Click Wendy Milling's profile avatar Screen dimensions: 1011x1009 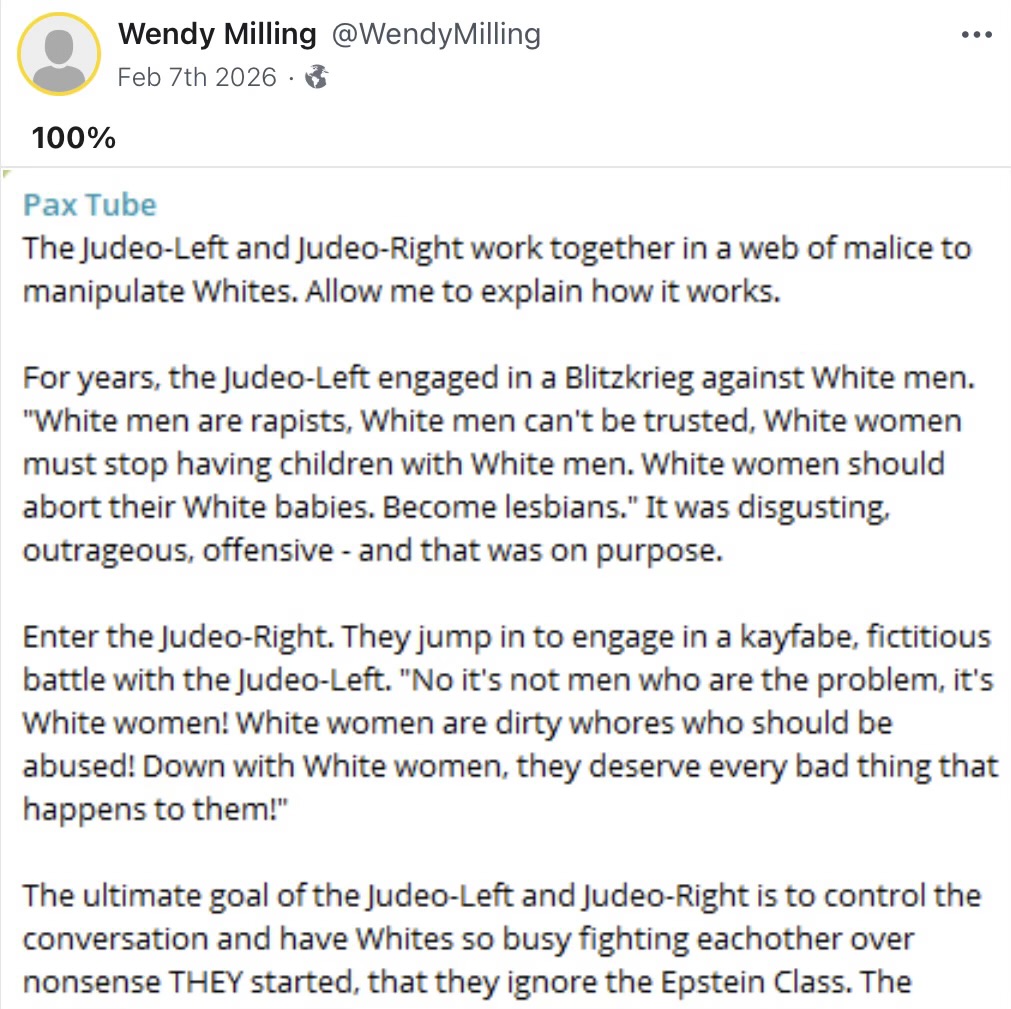[59, 54]
